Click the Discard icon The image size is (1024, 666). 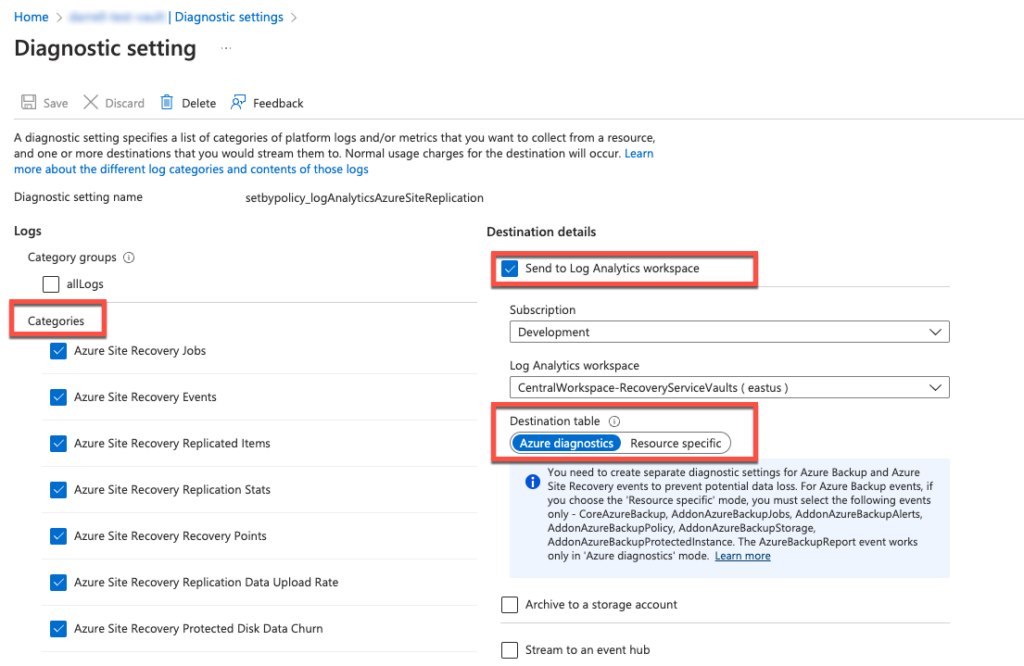tap(92, 102)
